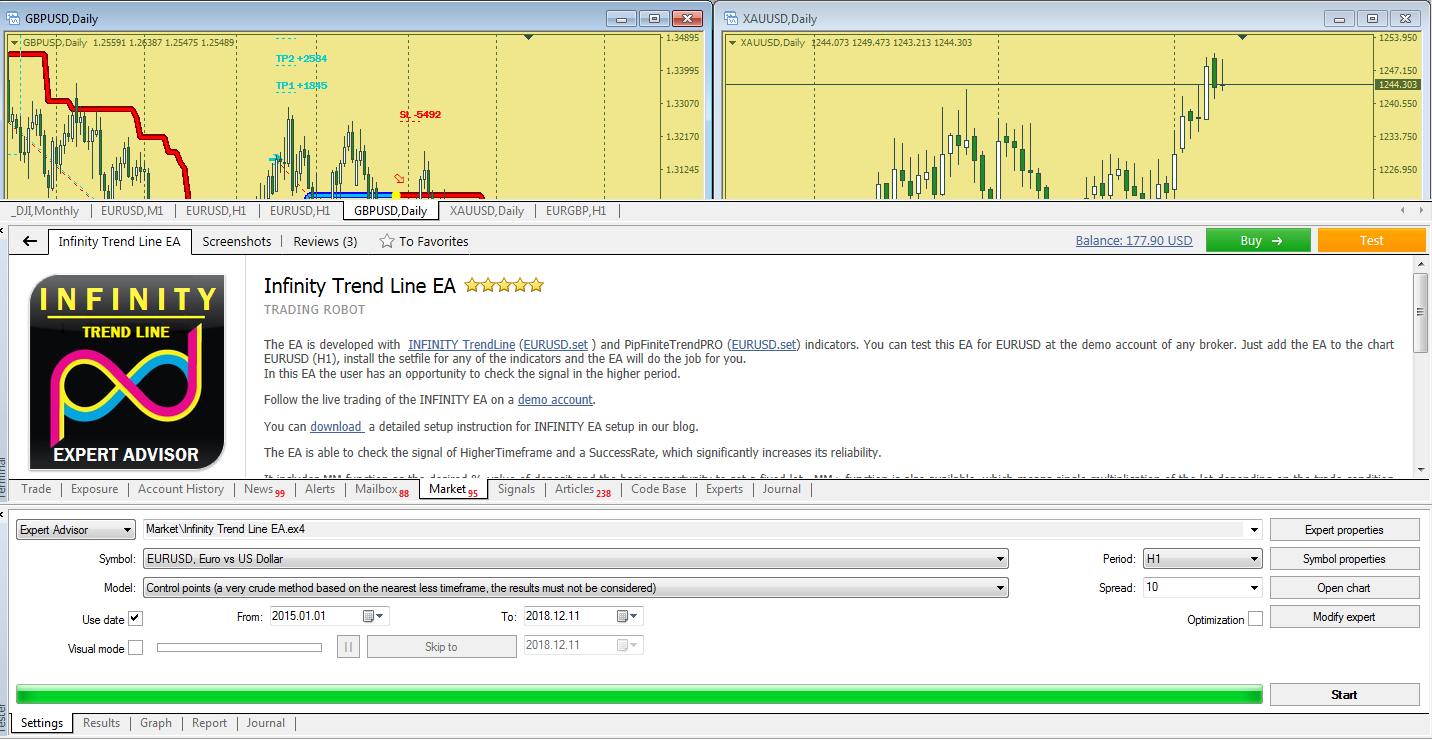Go back using the Market back arrow

pyautogui.click(x=30, y=241)
